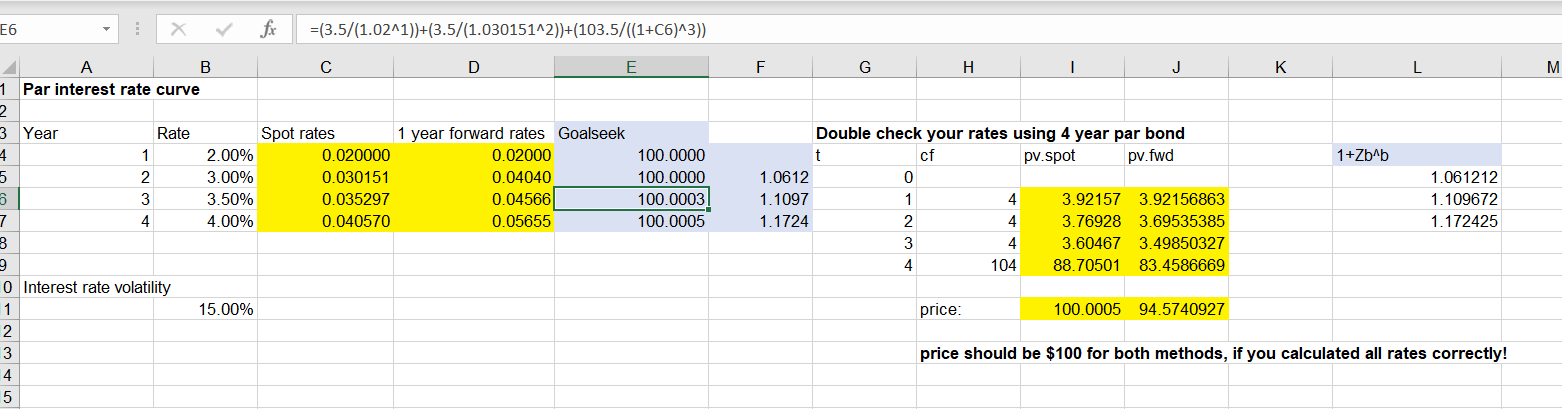
Task: Select price cell 94.5740927
Action: tap(1176, 310)
